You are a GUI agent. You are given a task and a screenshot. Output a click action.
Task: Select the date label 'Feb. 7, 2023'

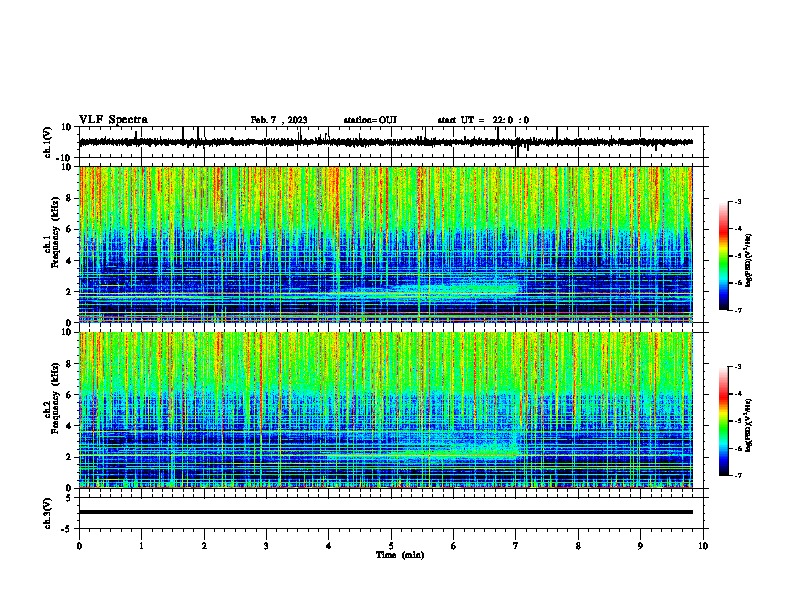click(279, 120)
